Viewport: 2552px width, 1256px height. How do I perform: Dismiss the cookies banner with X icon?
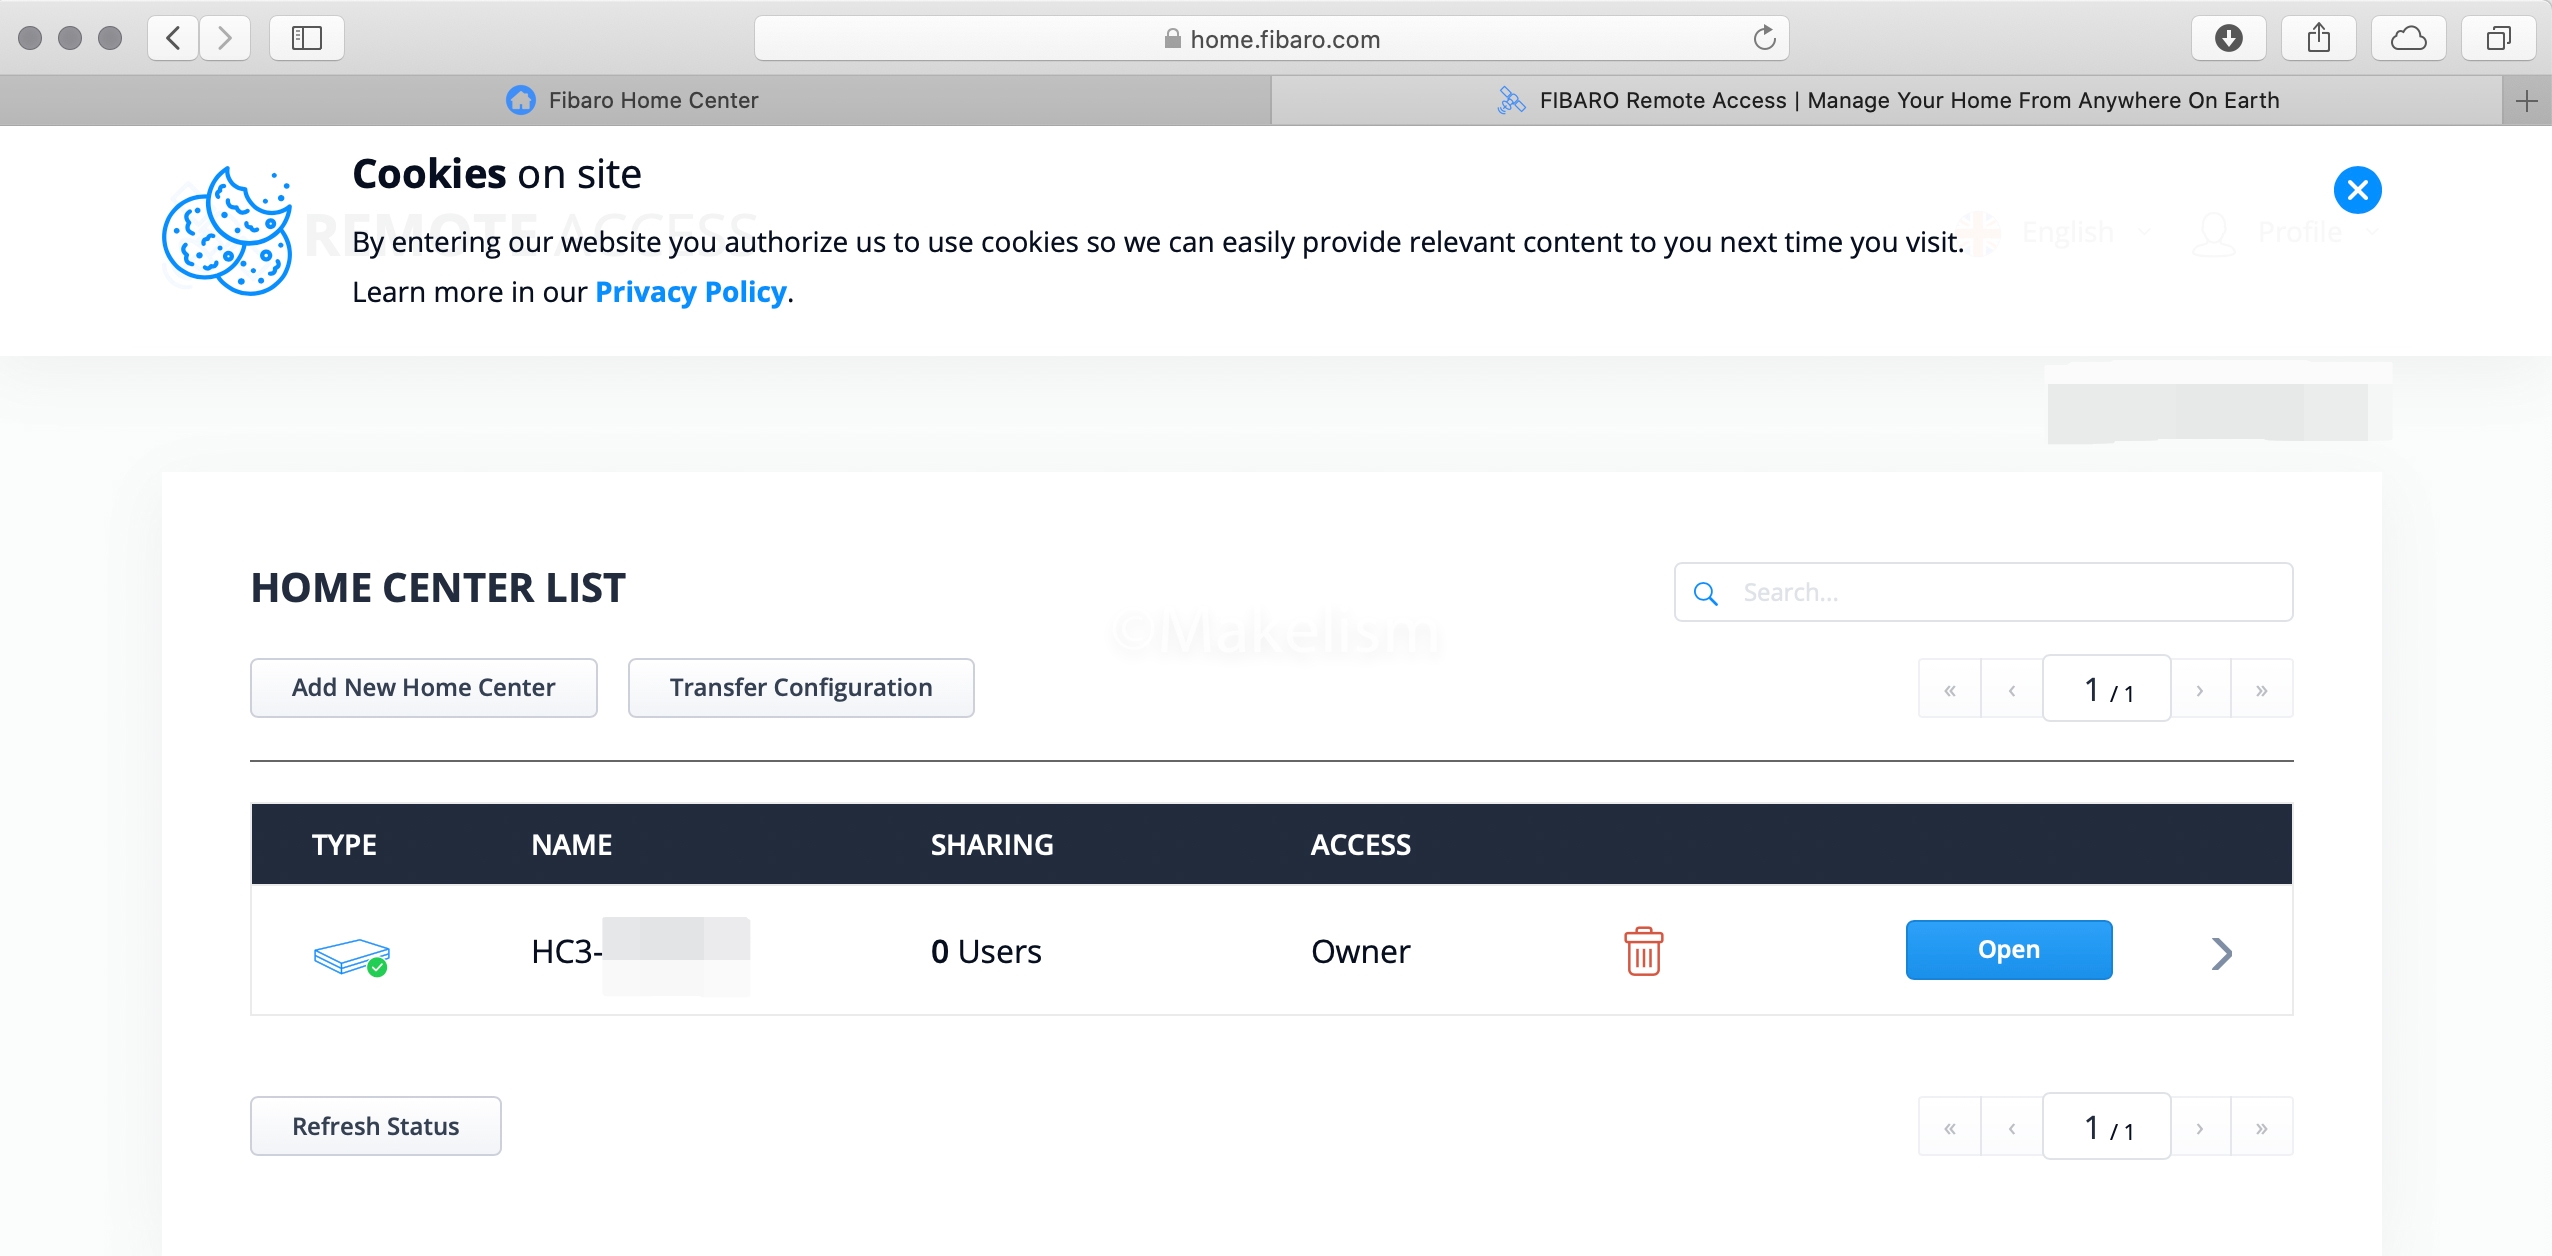click(2357, 190)
